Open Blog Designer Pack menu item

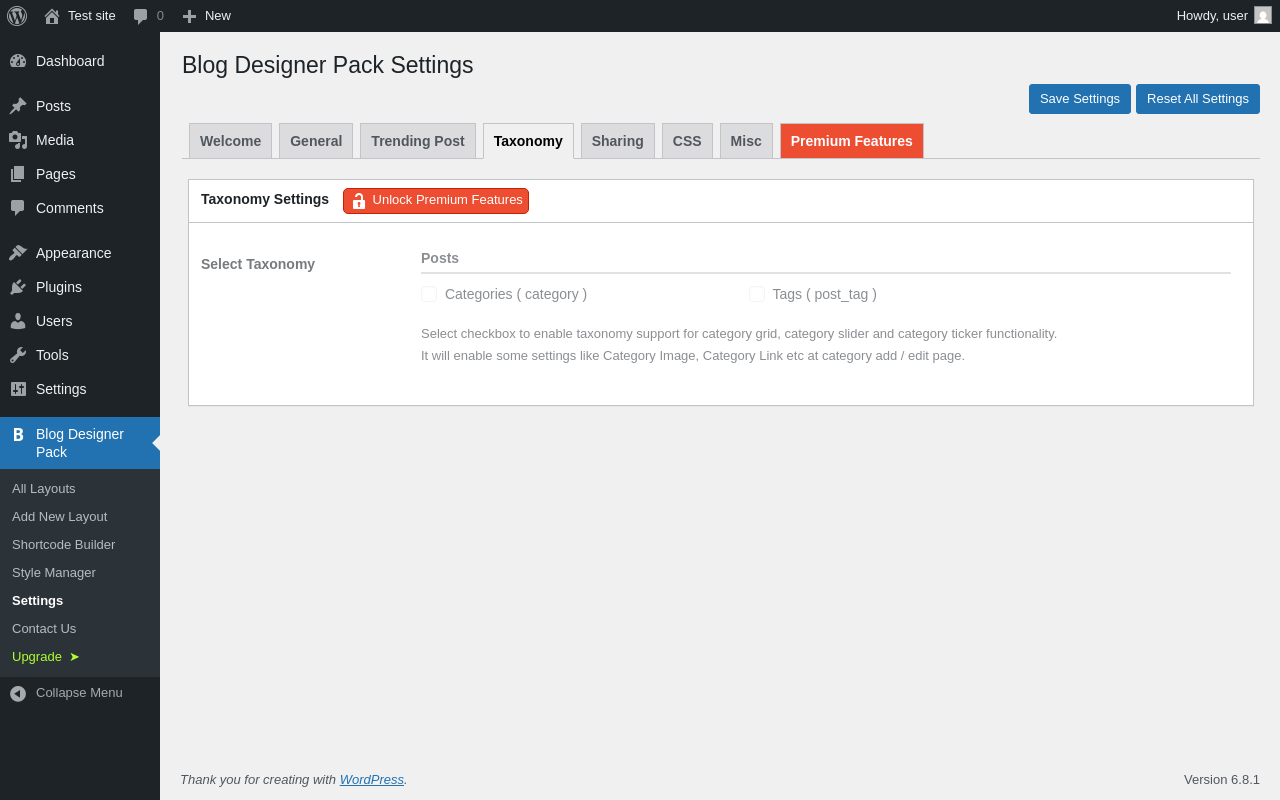pyautogui.click(x=80, y=443)
